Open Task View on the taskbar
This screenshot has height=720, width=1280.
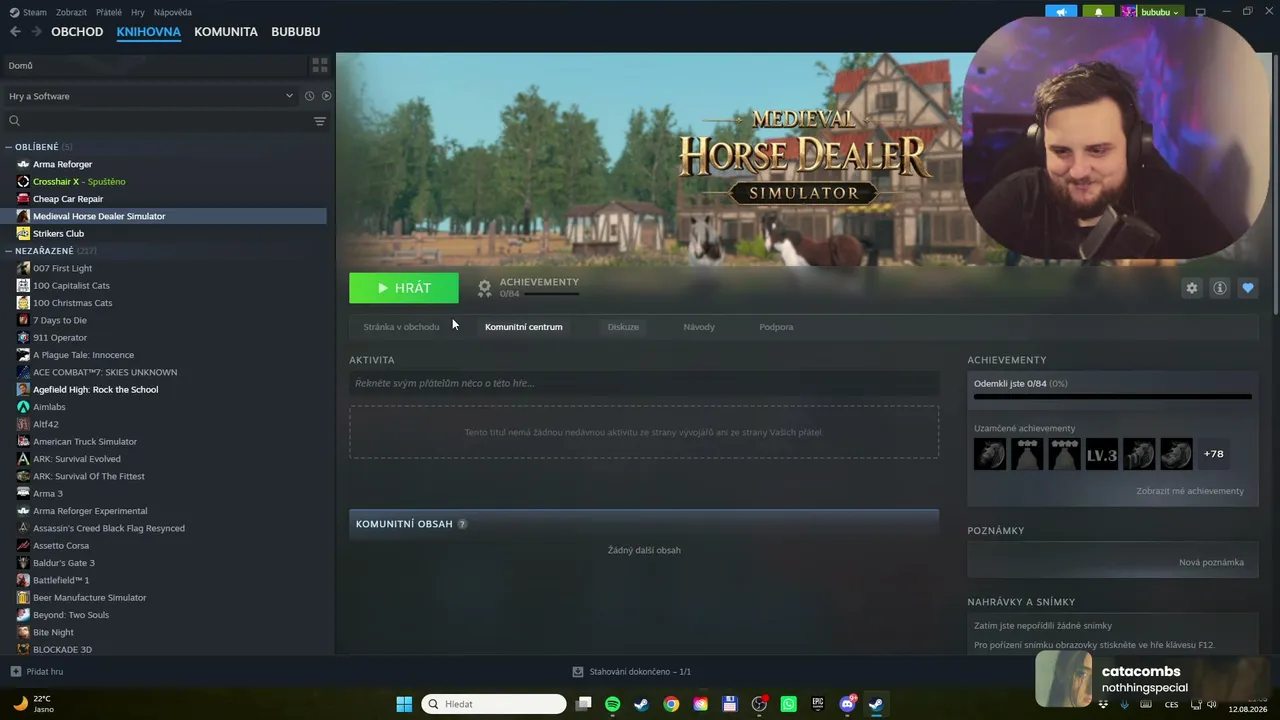click(584, 704)
